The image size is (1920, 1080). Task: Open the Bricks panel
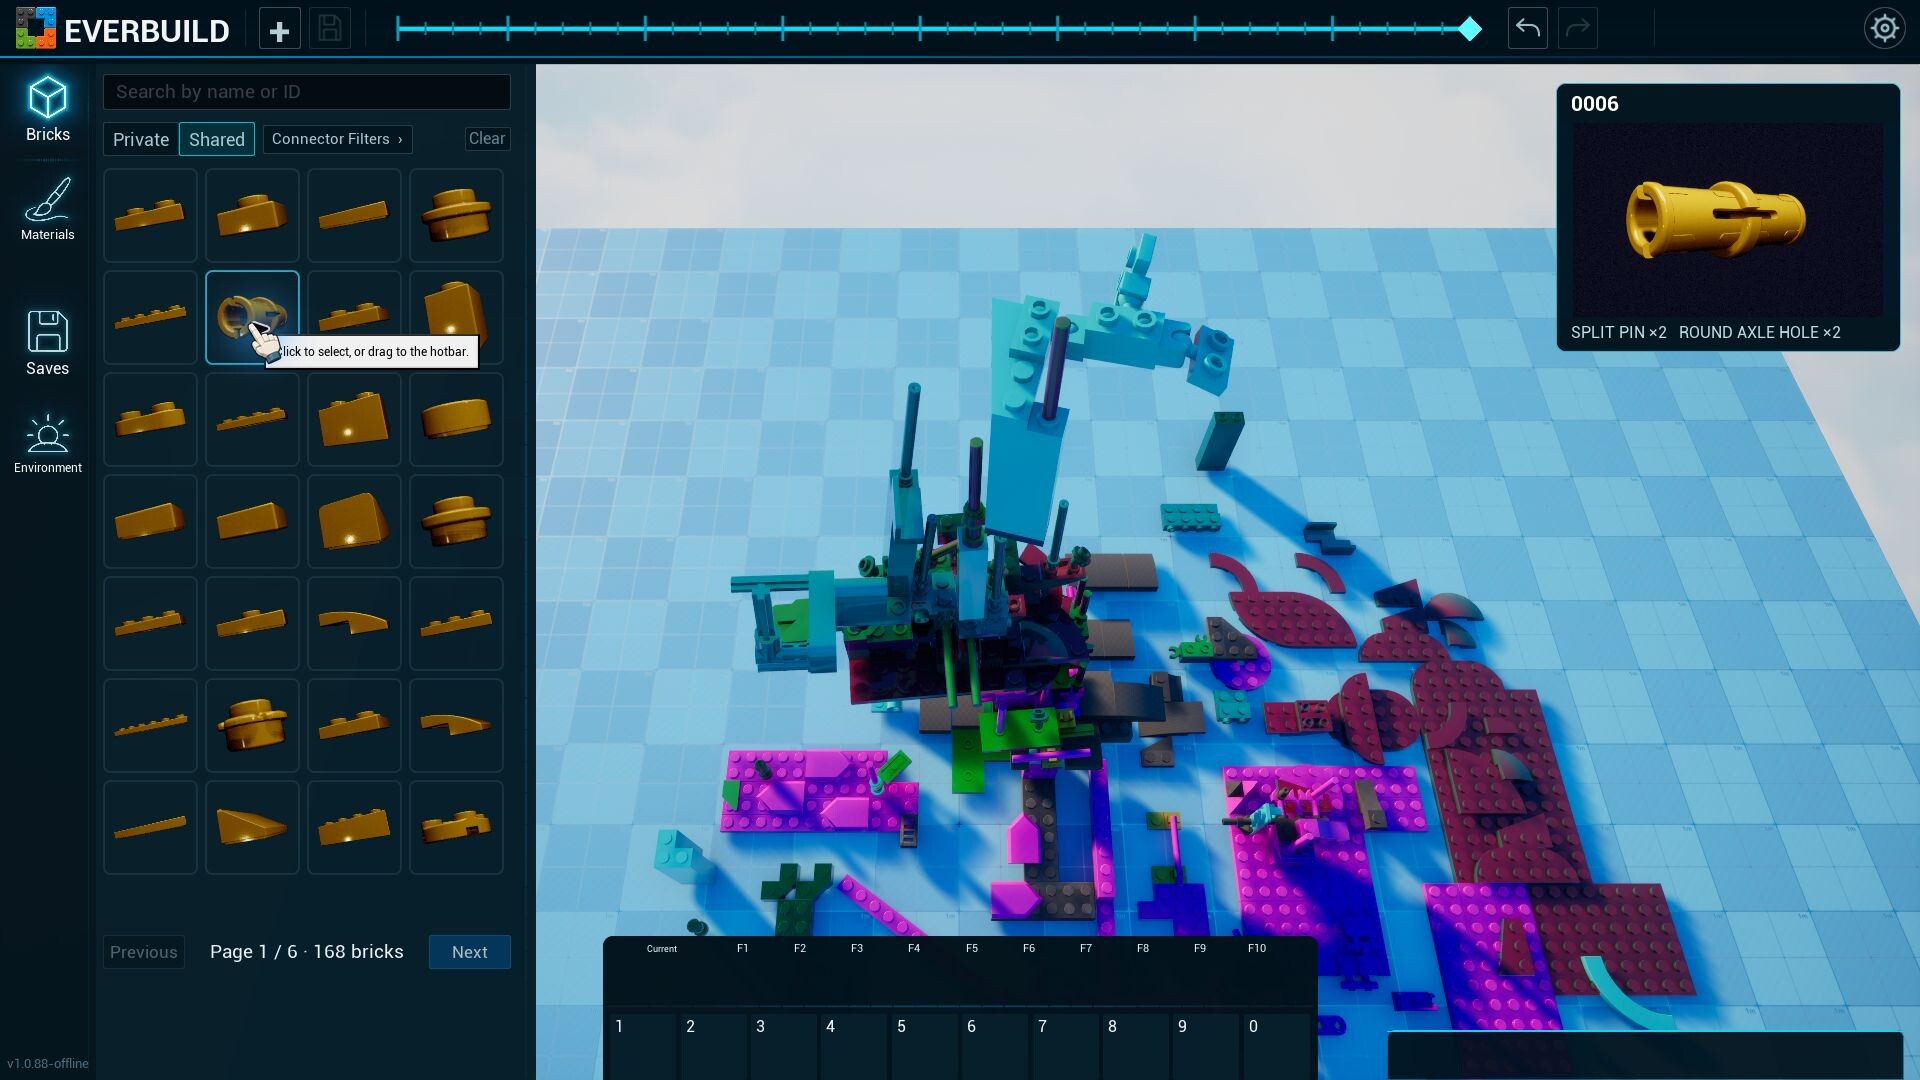[x=47, y=109]
